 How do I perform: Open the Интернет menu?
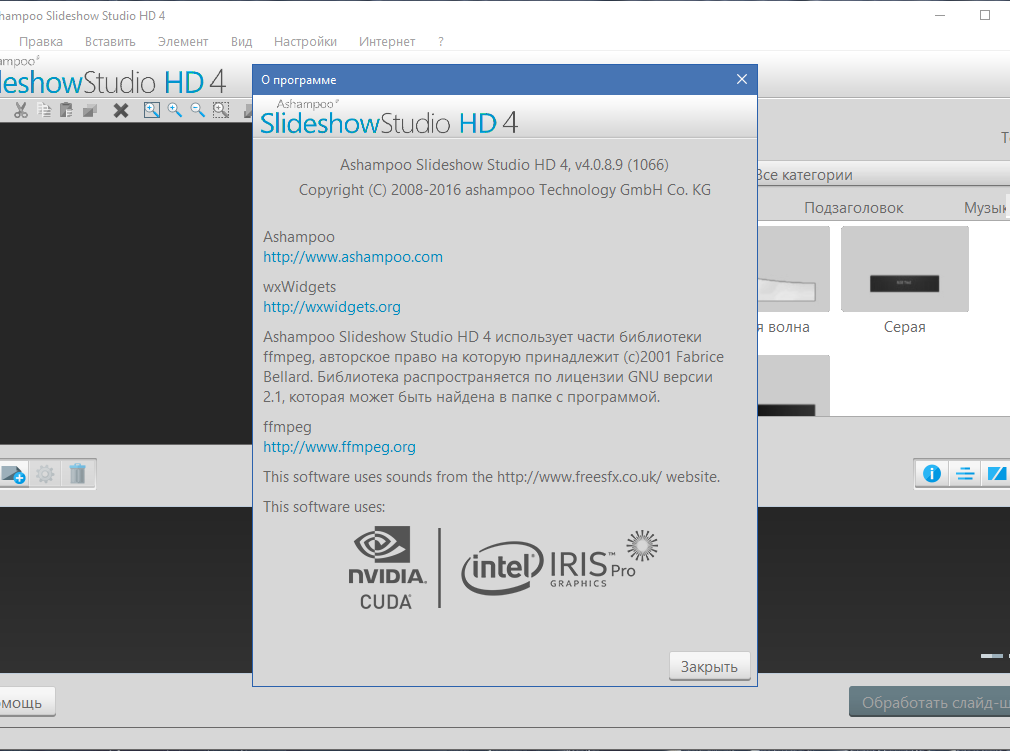pos(386,41)
